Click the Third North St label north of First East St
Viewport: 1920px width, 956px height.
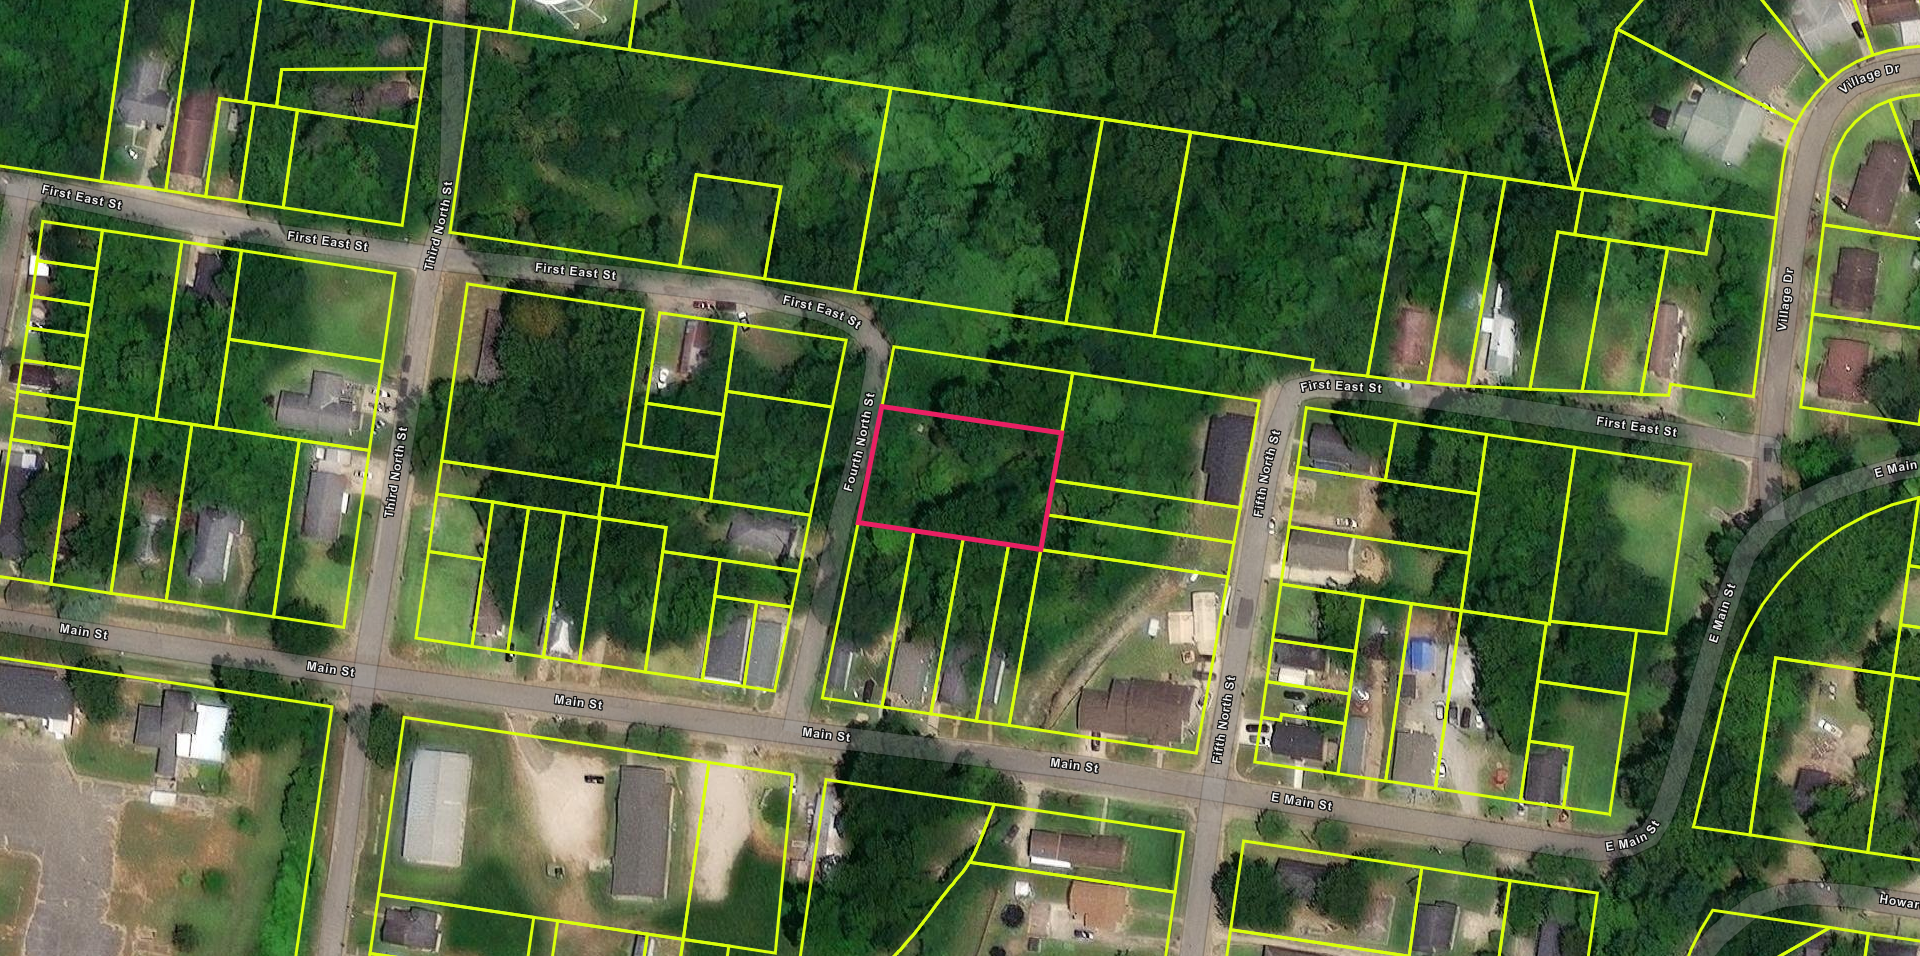[x=438, y=225]
